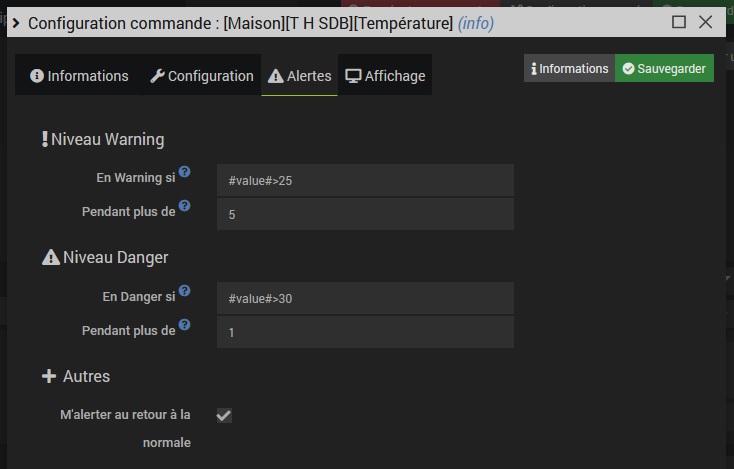The image size is (734, 469).
Task: Click the 'En Danger si' condition field
Action: (365, 299)
